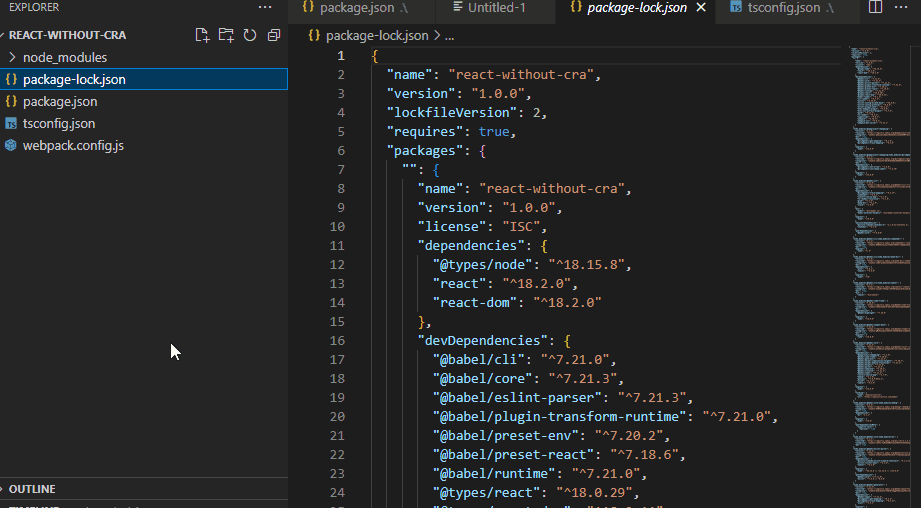Image resolution: width=921 pixels, height=508 pixels.
Task: Click the TS icon beside tsconfig.json in Explorer
Action: (11, 124)
